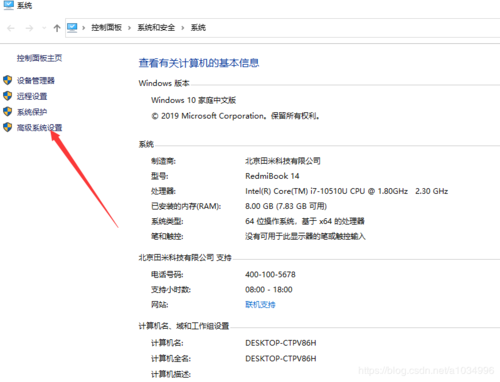Click the Forward navigation arrow

[x=29, y=28]
